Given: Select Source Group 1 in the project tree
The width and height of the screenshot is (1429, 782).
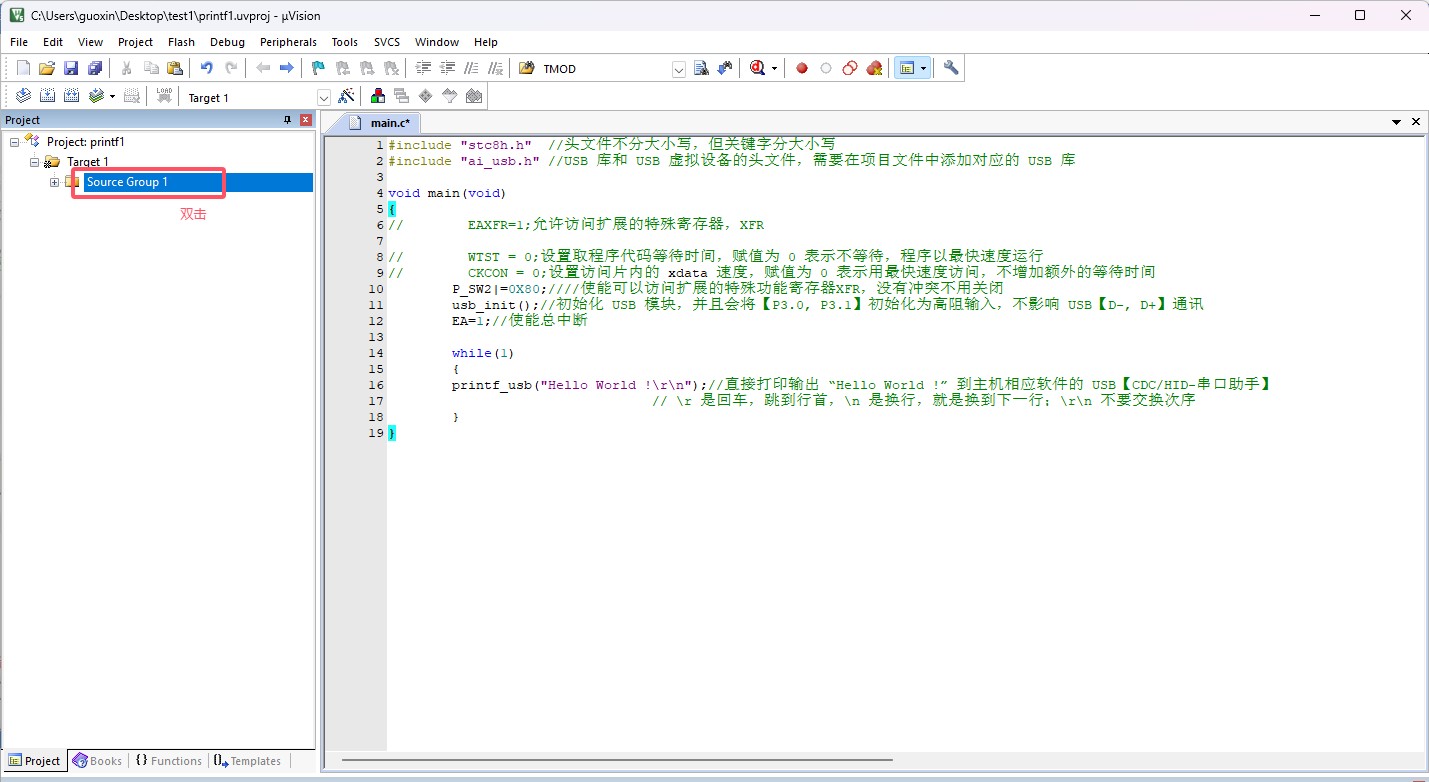Looking at the screenshot, I should pos(127,182).
